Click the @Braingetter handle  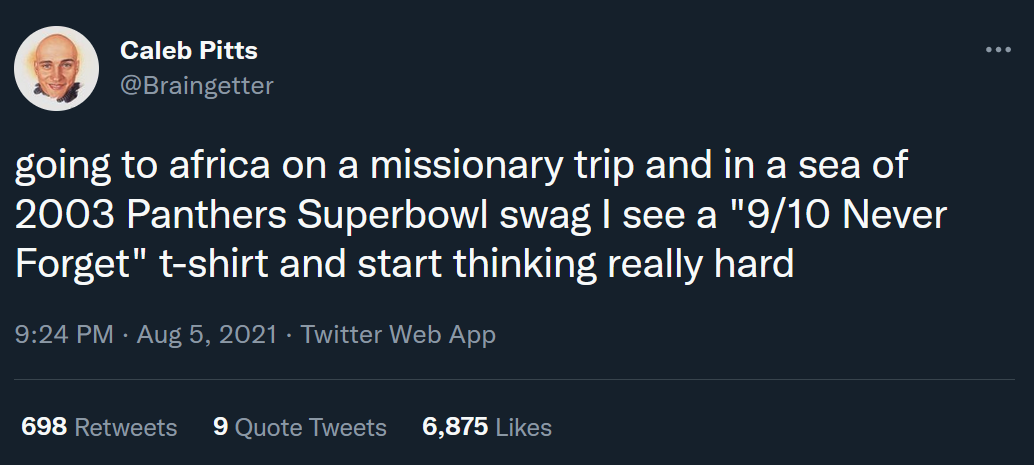[x=196, y=86]
